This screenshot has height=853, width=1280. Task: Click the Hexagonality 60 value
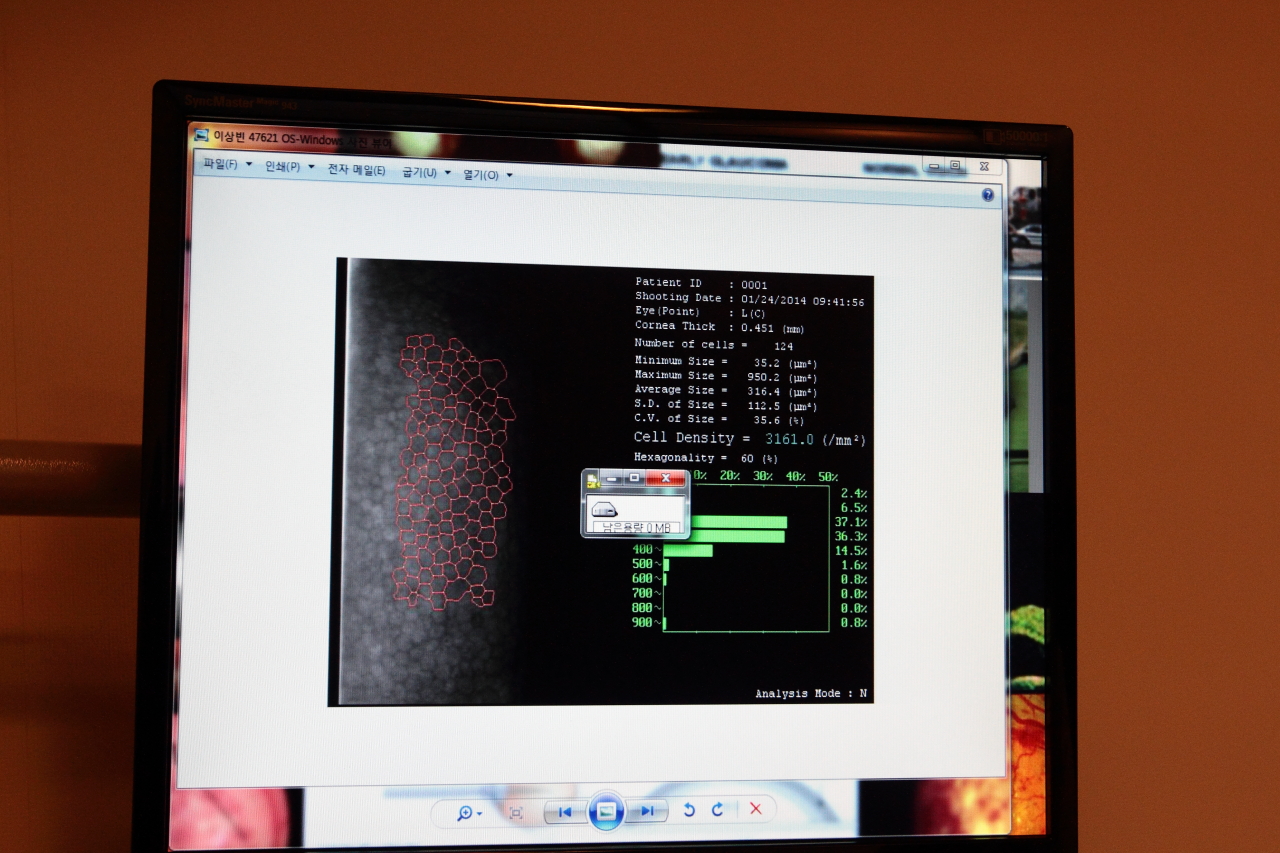[746, 458]
